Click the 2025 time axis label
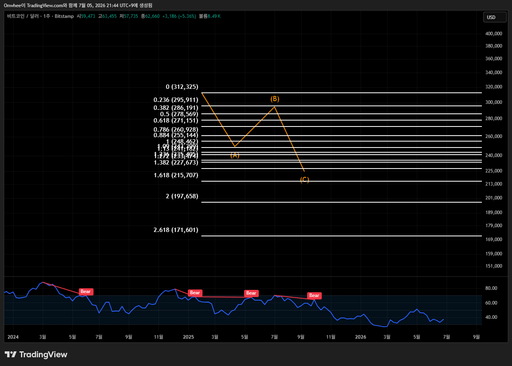 click(x=188, y=337)
